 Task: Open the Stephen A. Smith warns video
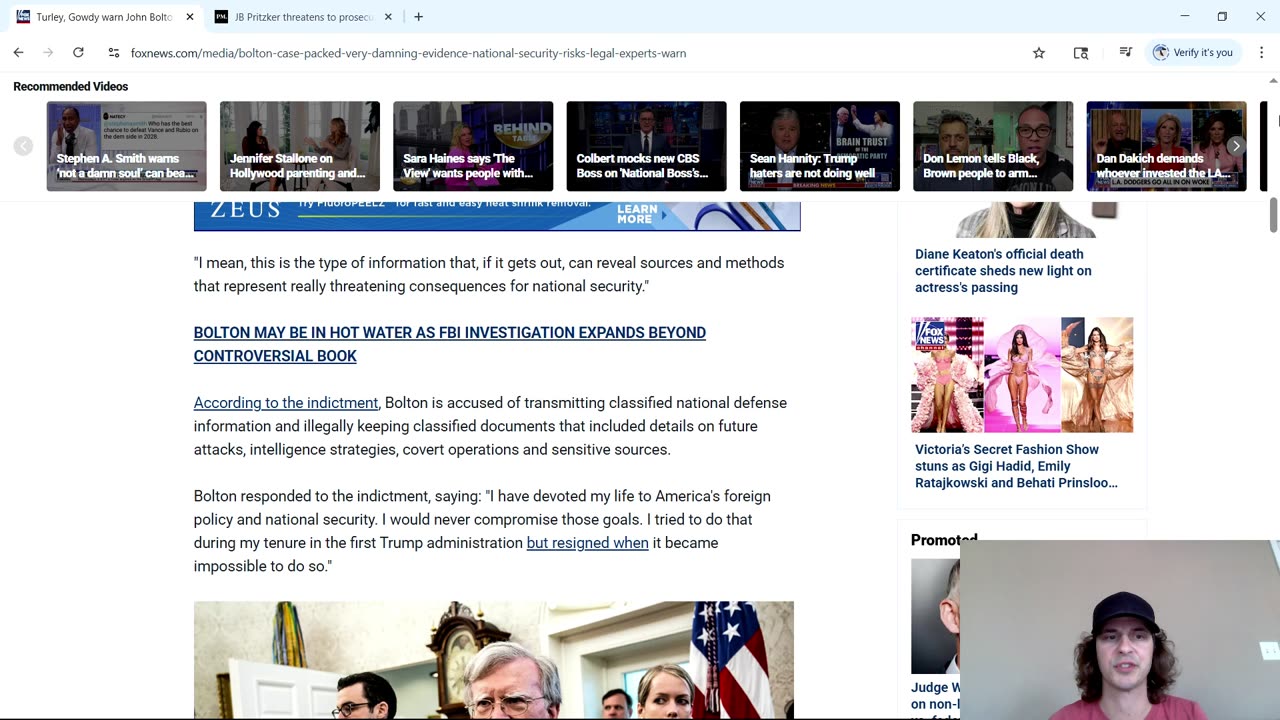click(126, 146)
